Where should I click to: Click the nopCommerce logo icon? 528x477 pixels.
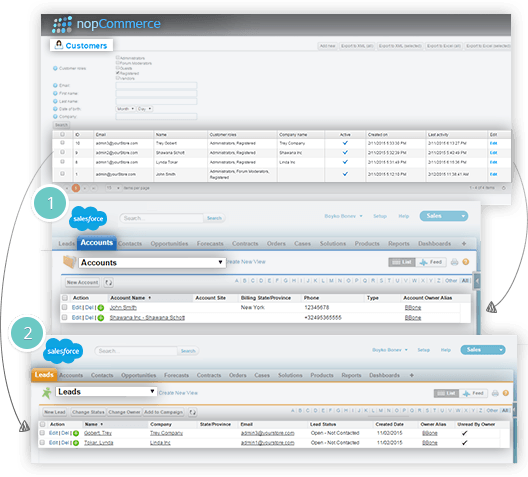click(62, 25)
